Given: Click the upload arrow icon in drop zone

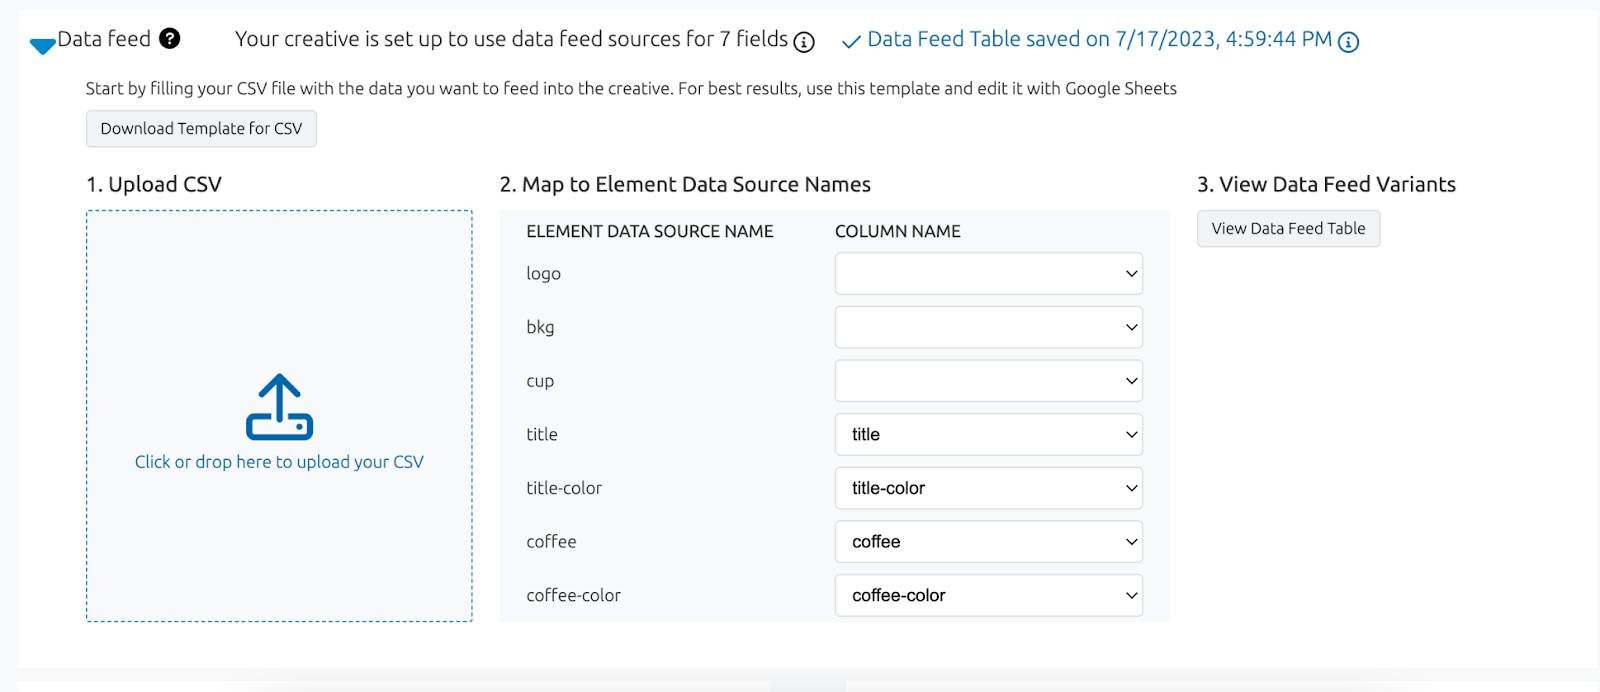Looking at the screenshot, I should pos(279,407).
